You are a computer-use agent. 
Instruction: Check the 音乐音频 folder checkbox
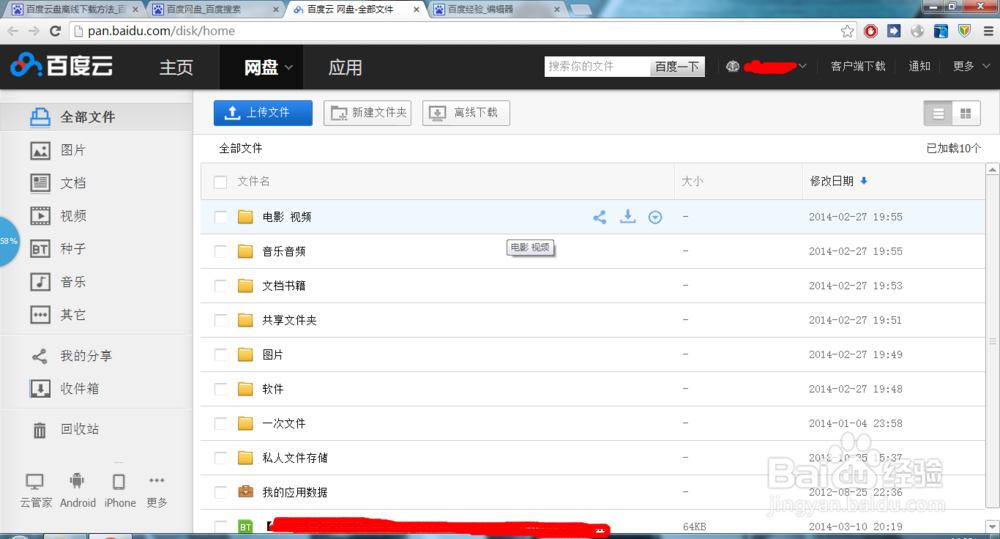[221, 251]
